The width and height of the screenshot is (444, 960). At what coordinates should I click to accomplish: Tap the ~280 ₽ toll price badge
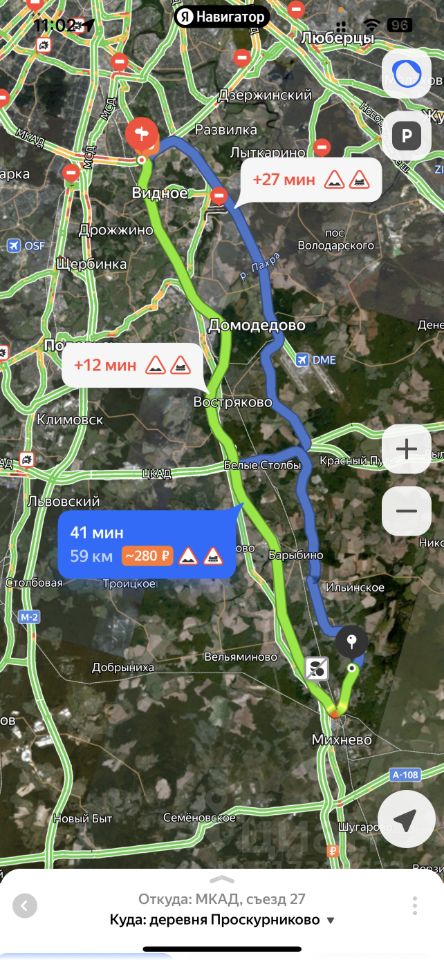pos(148,556)
